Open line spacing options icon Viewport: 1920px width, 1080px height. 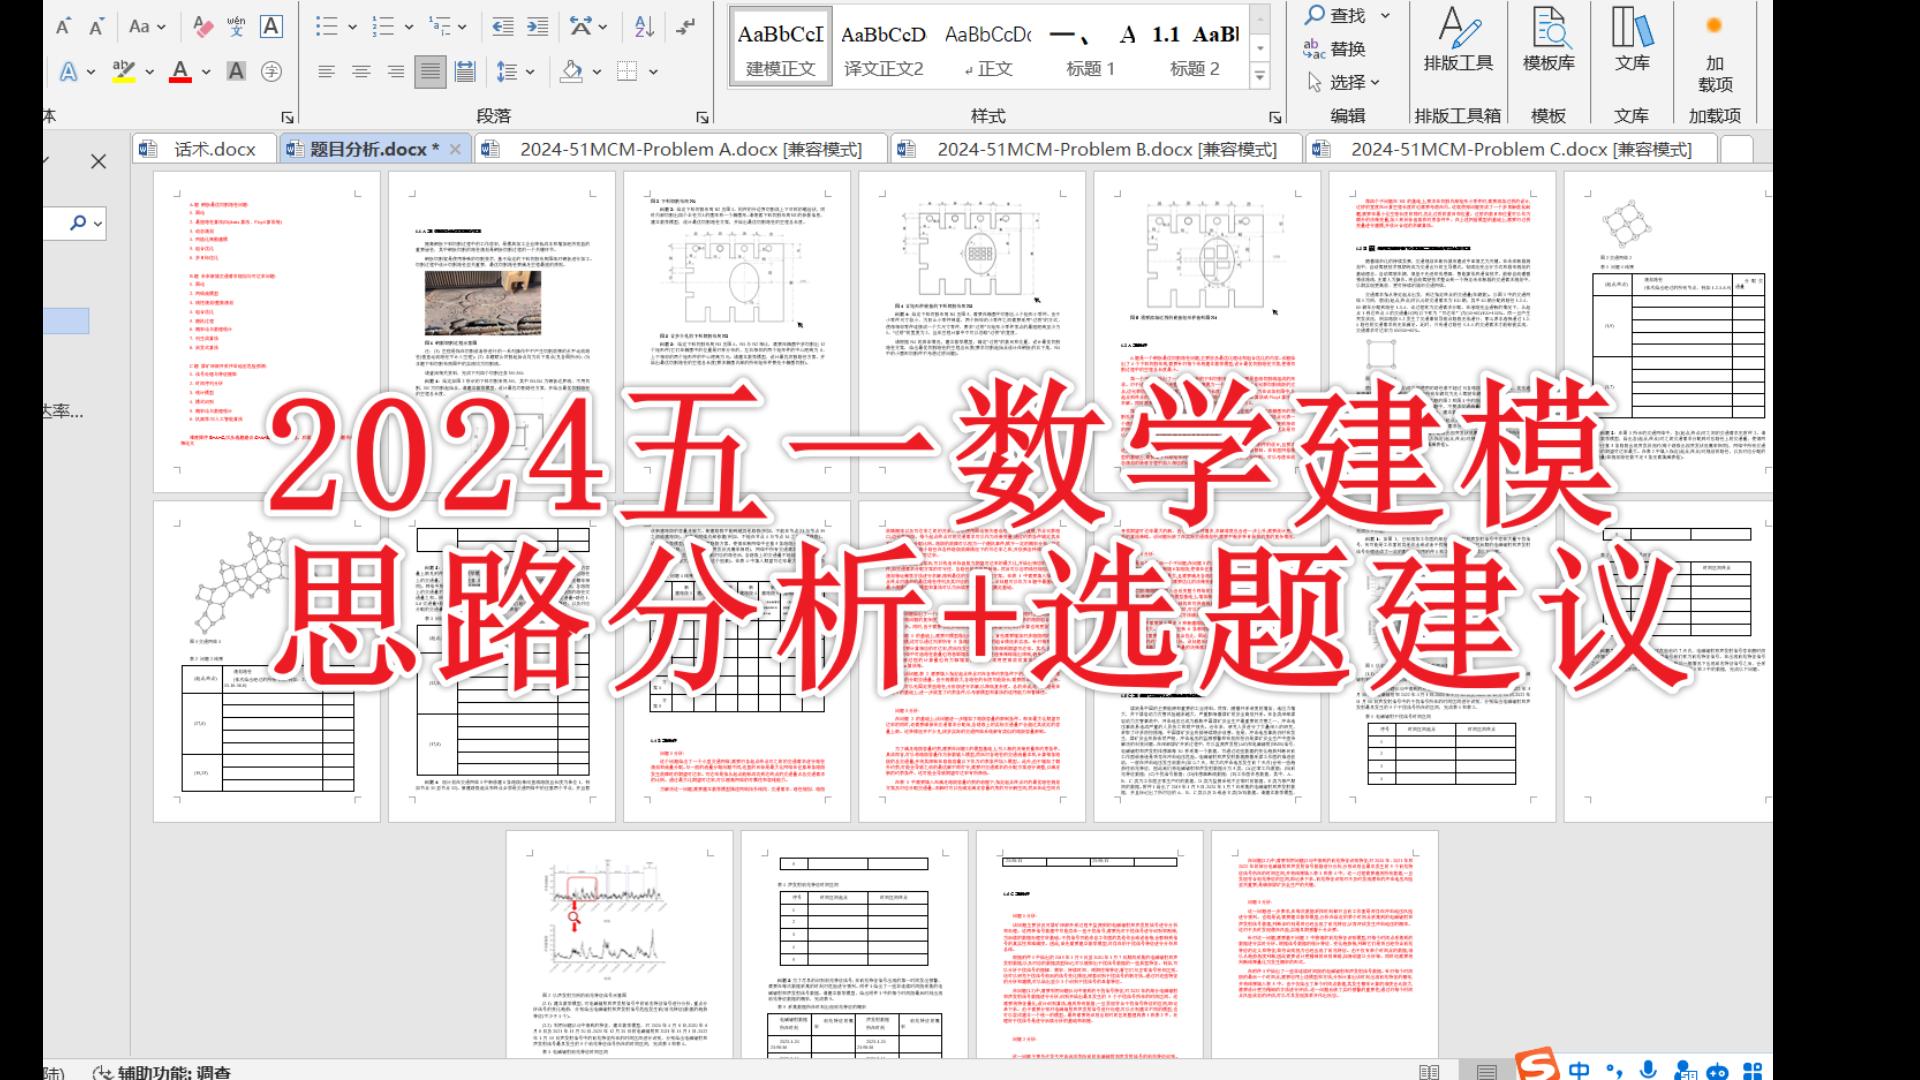[x=507, y=71]
